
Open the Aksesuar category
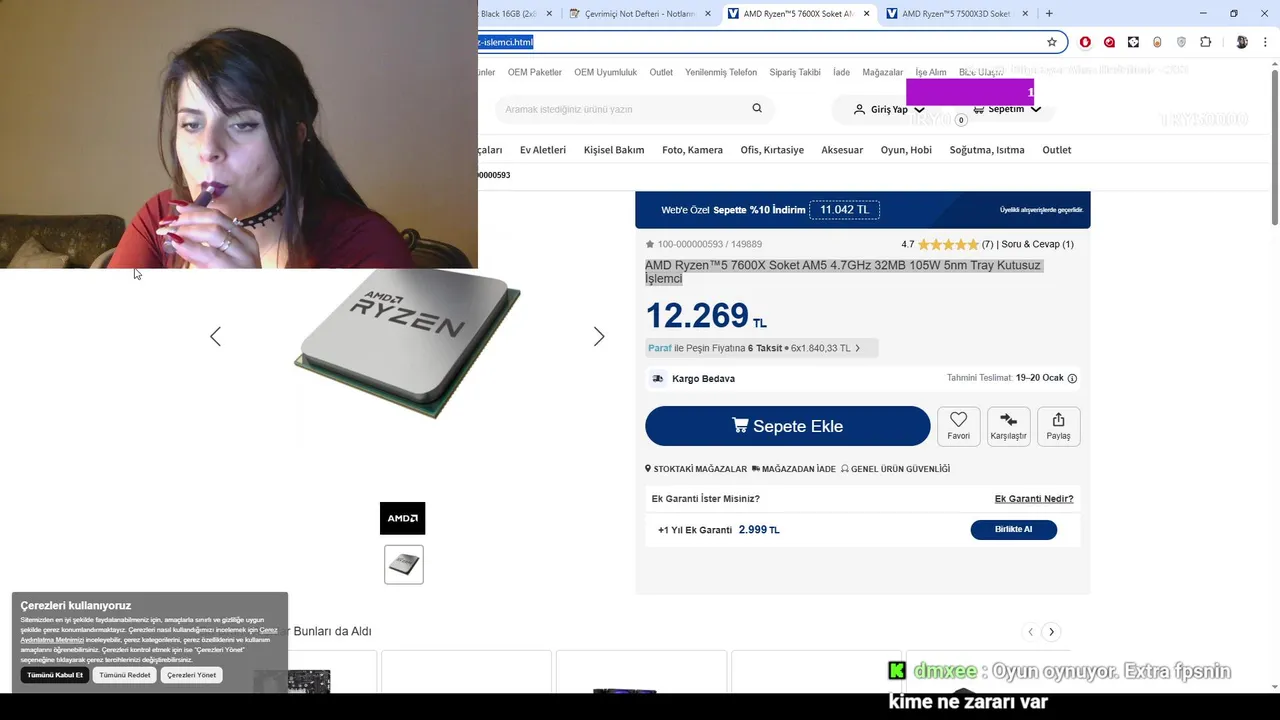[842, 150]
